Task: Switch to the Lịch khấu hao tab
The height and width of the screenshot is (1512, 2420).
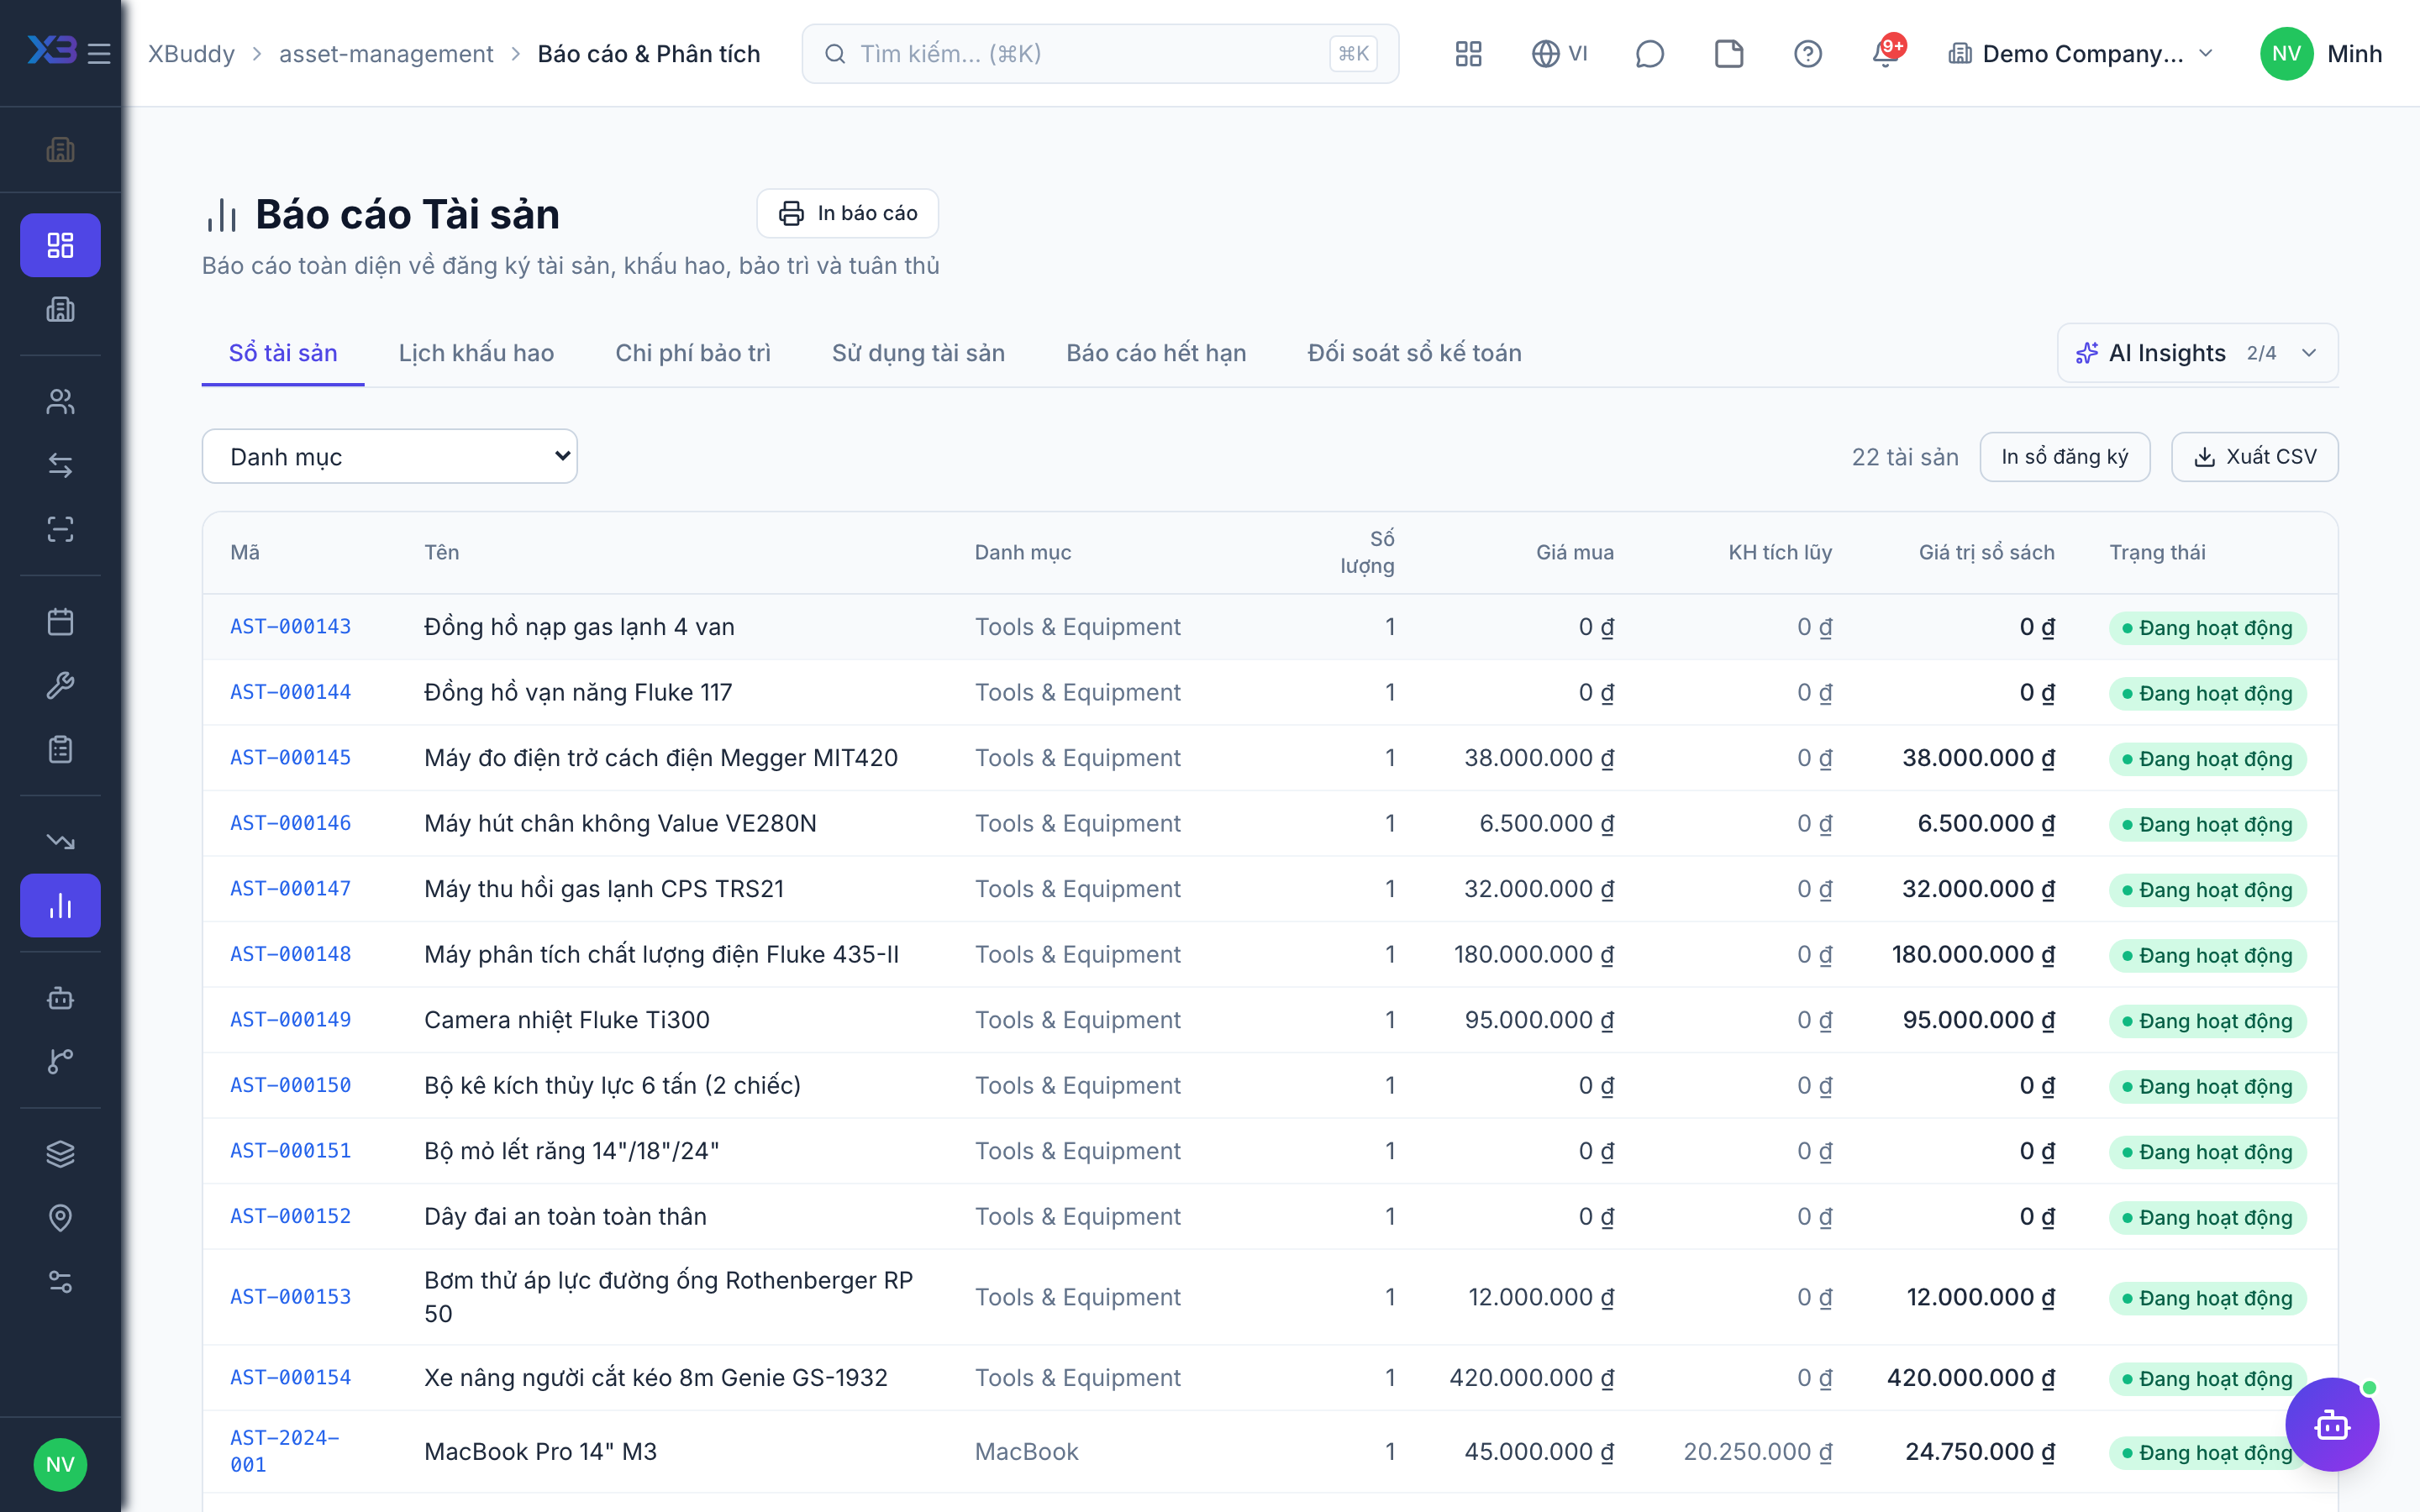Action: pos(476,353)
